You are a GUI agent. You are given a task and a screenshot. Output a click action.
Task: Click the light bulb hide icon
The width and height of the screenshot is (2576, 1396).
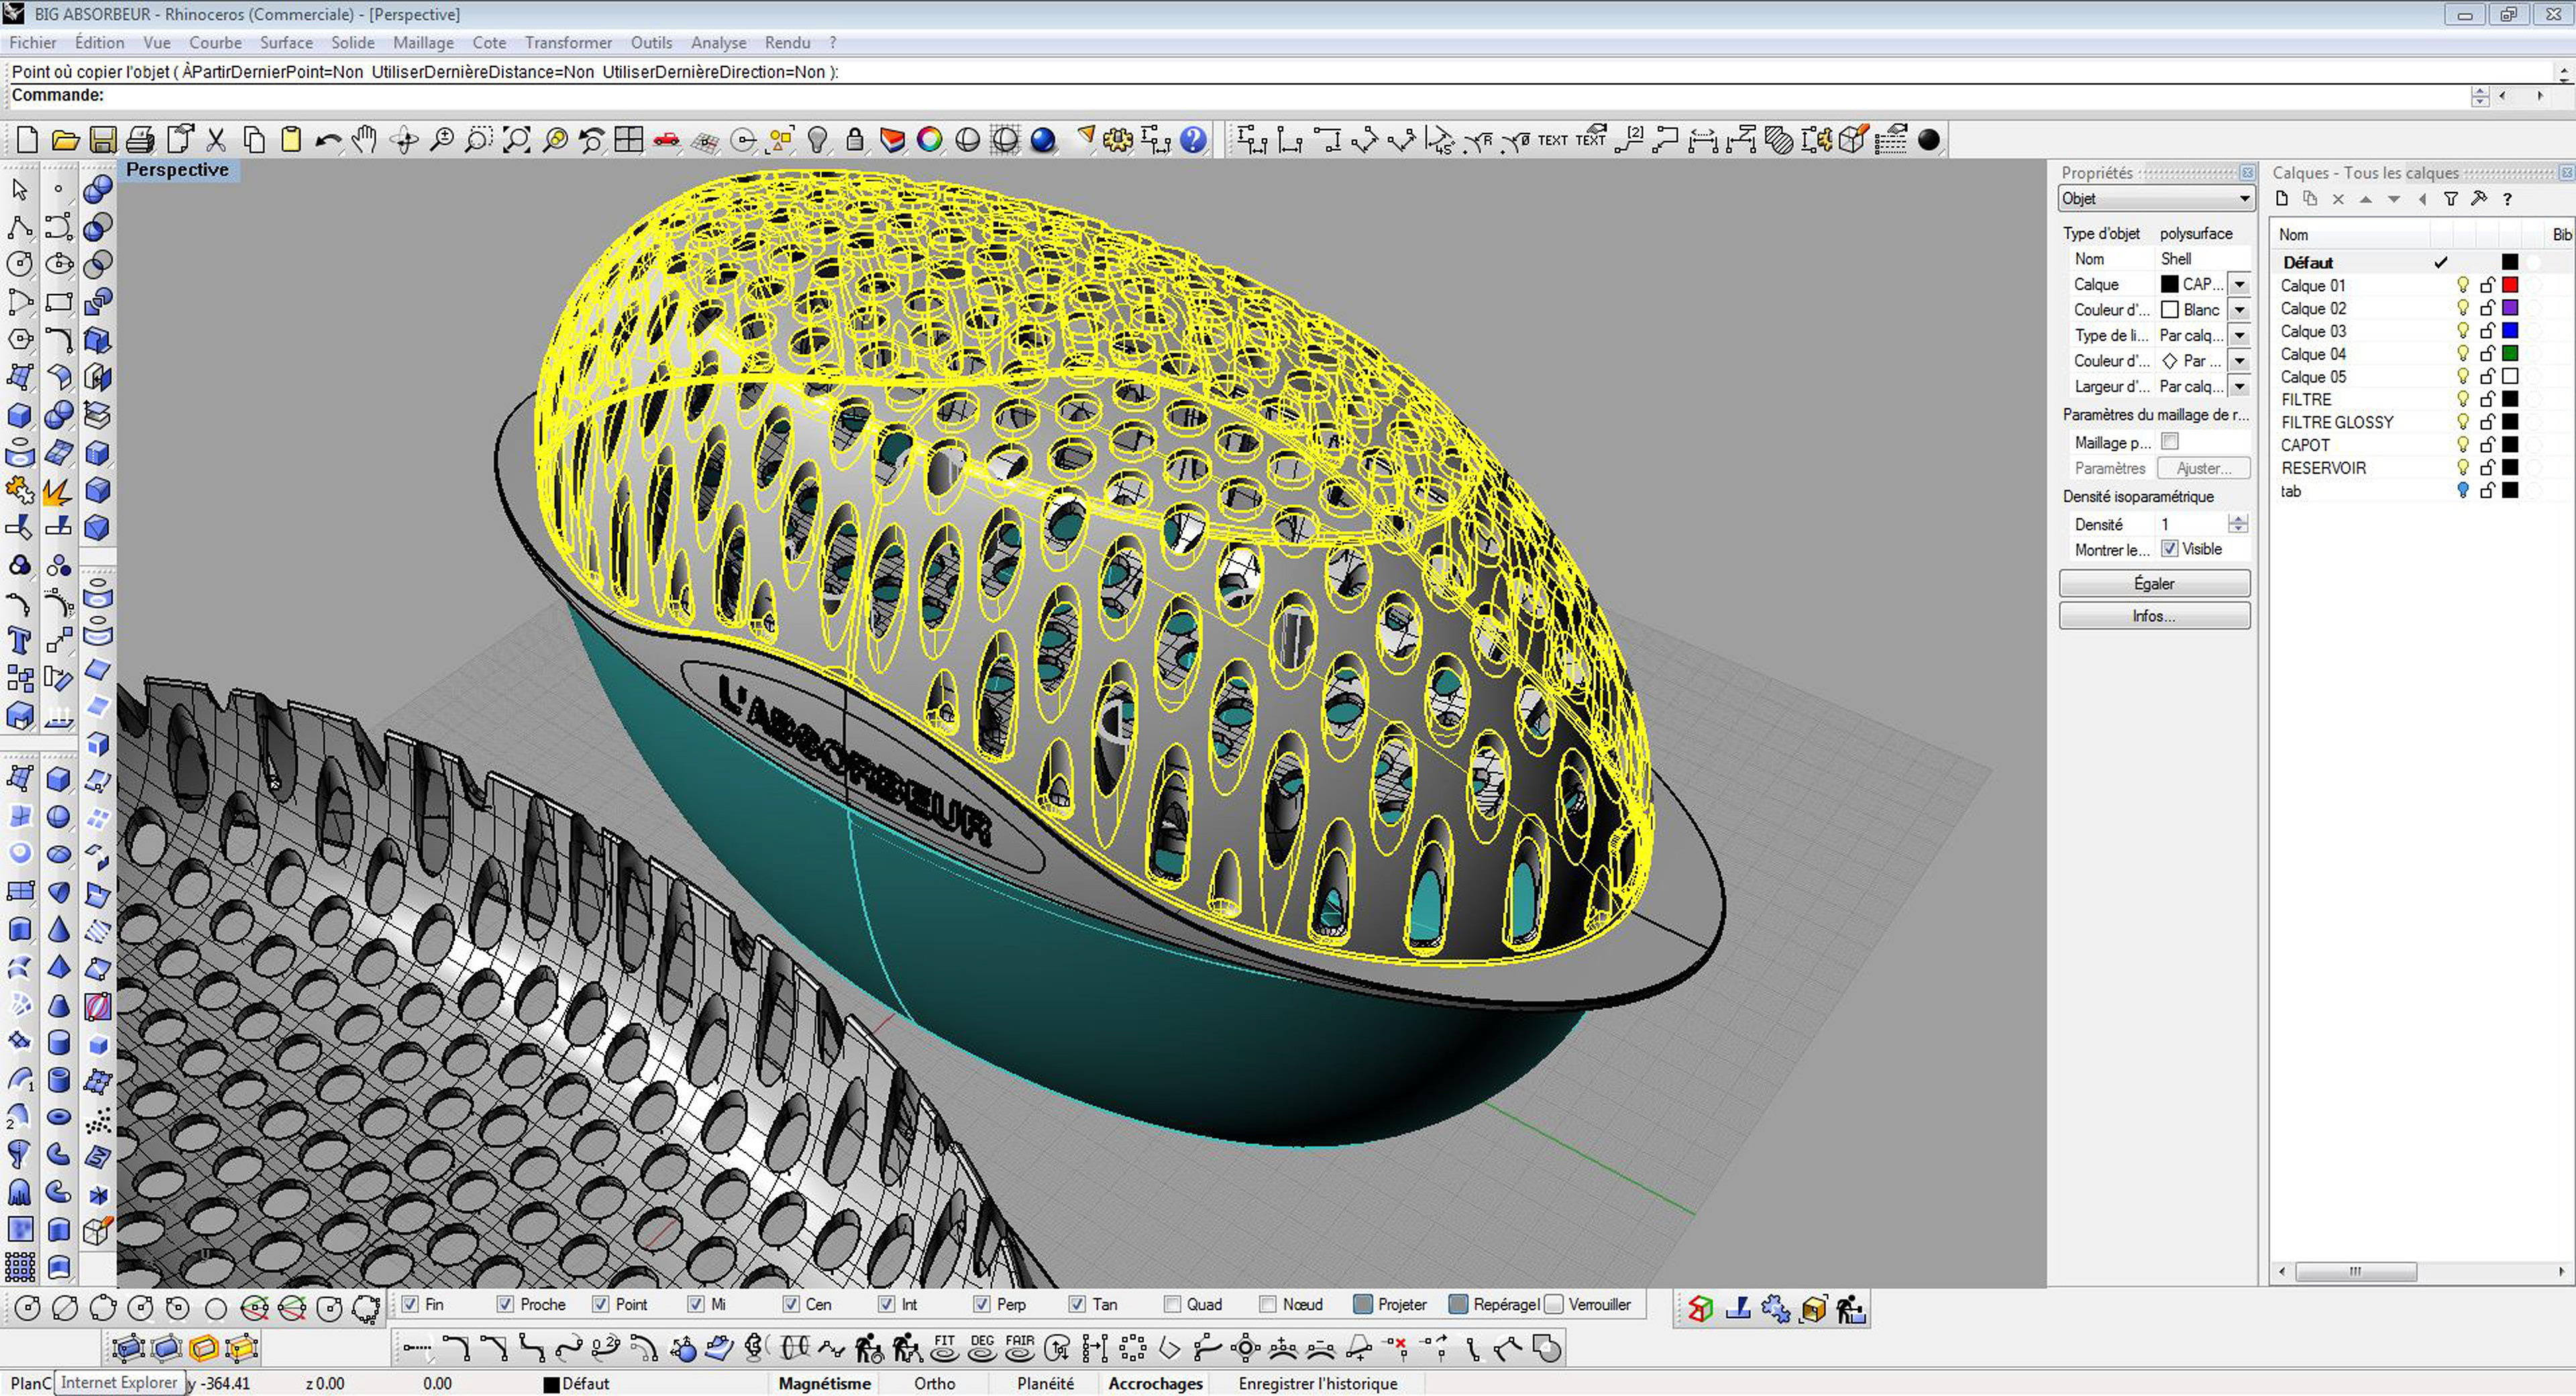[817, 140]
